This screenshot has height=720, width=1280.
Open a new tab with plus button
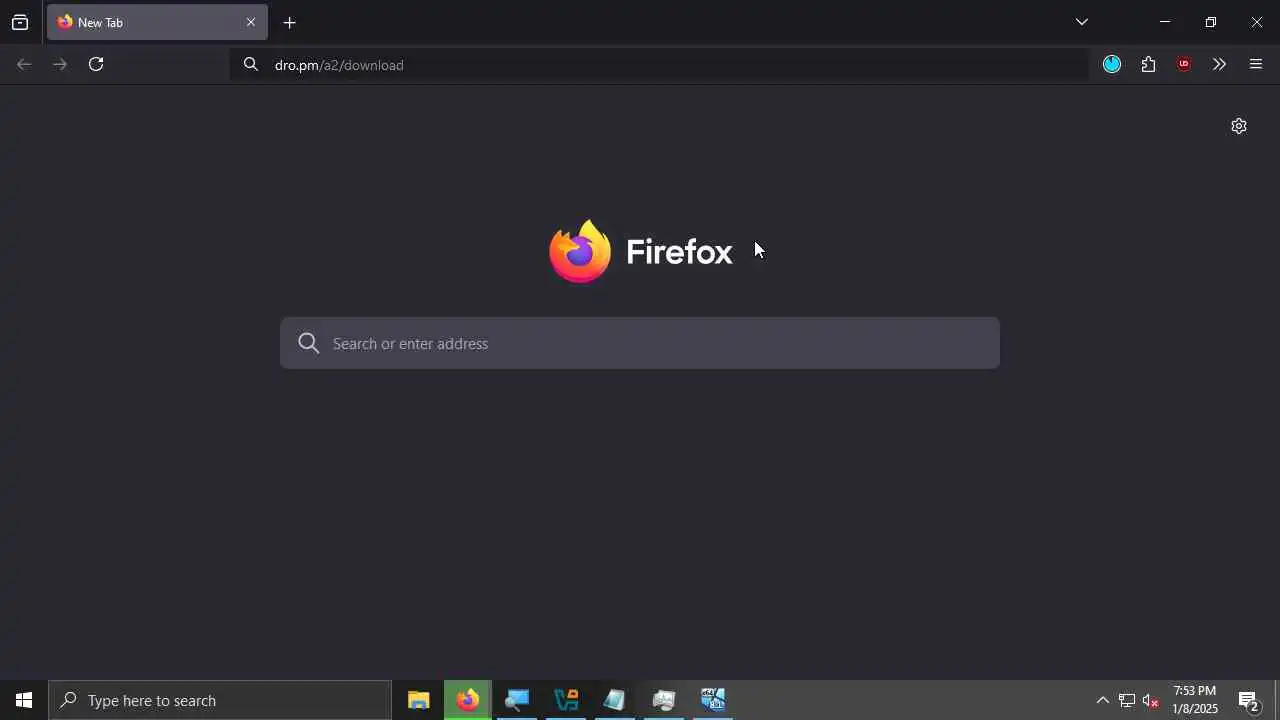(x=289, y=22)
